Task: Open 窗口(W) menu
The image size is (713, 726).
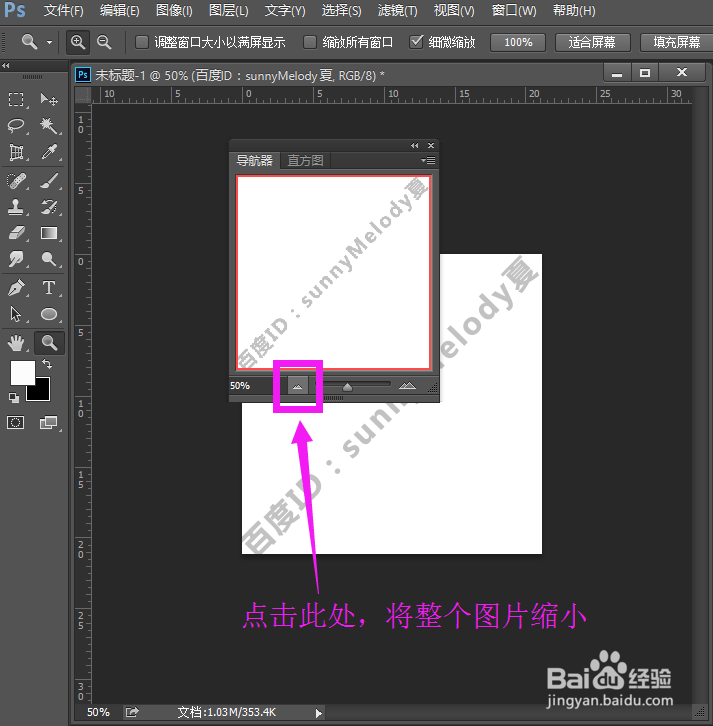Action: [x=514, y=10]
